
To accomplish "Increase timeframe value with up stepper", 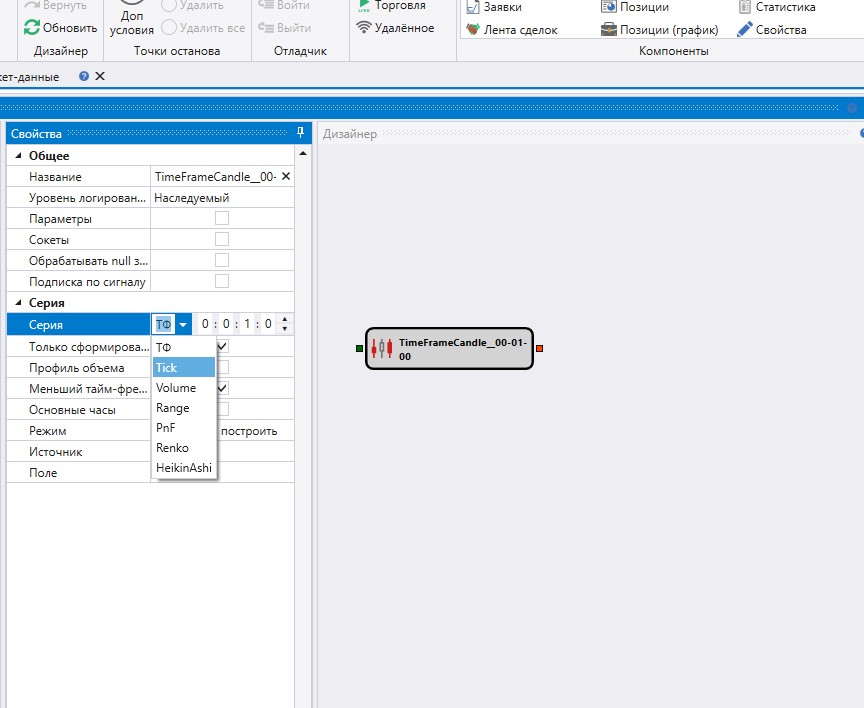I will coord(286,319).
